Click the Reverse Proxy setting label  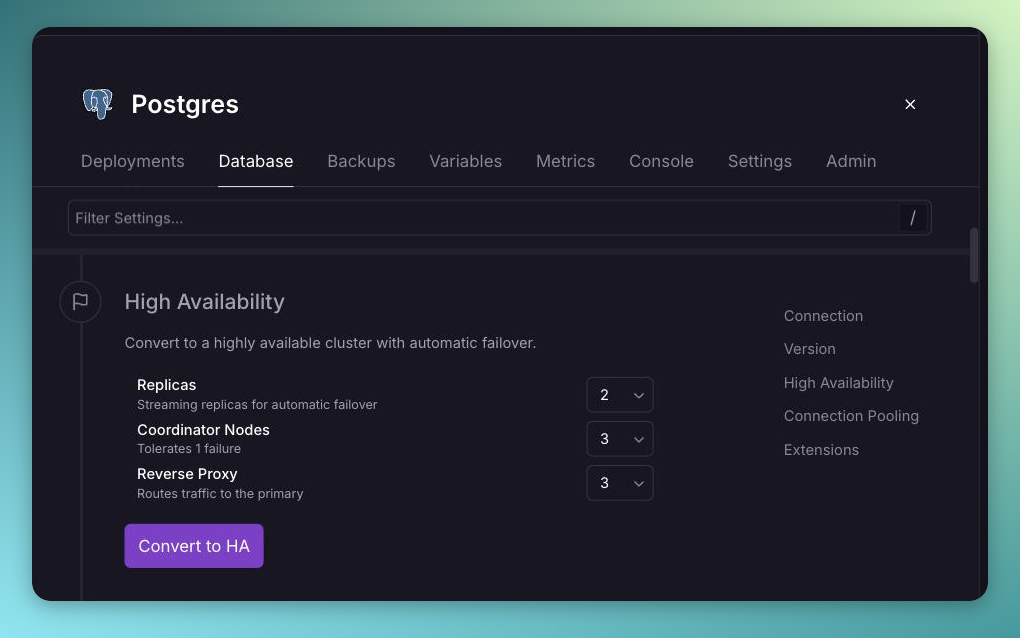pyautogui.click(x=187, y=474)
